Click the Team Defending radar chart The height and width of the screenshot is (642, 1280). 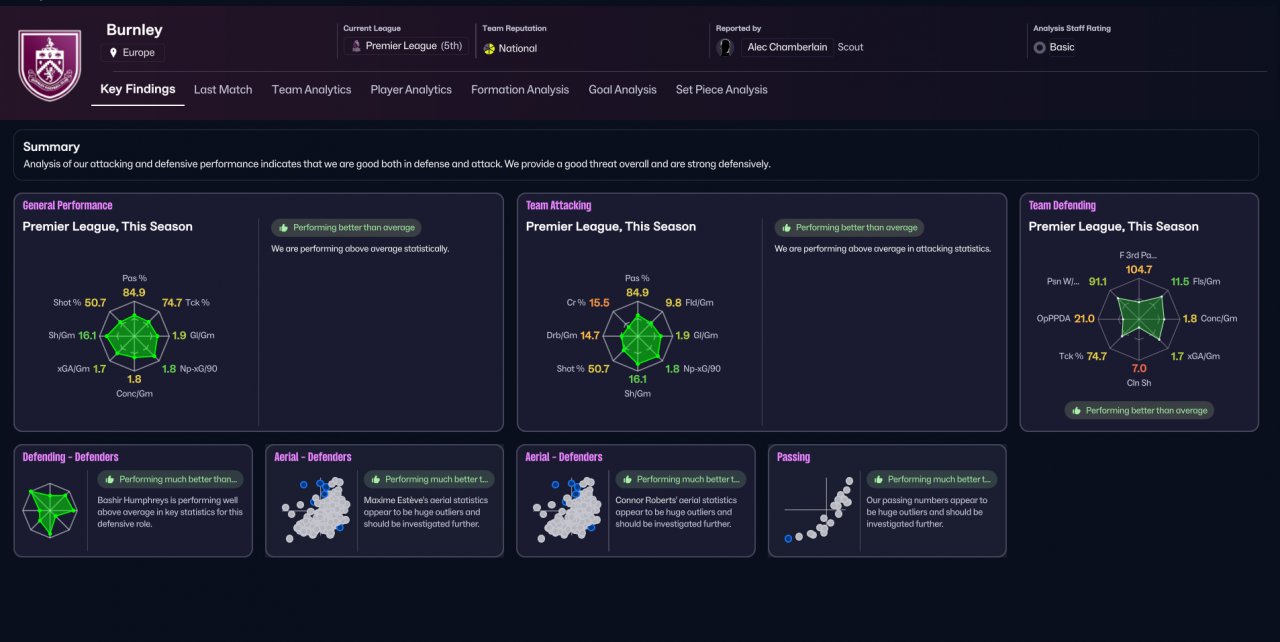point(1139,318)
